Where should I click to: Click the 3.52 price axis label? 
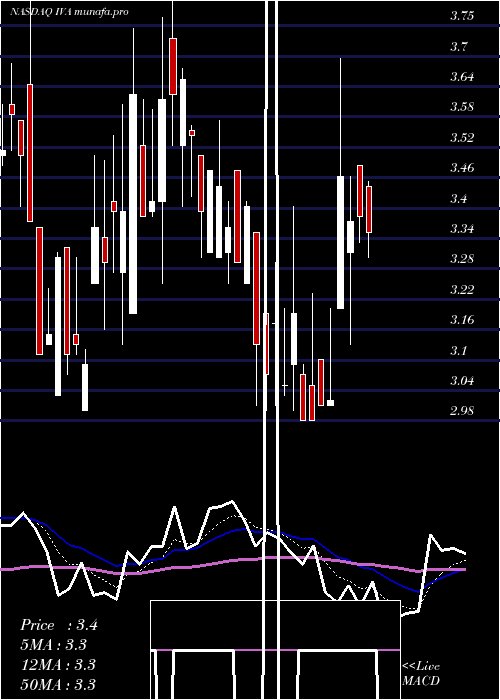(462, 138)
